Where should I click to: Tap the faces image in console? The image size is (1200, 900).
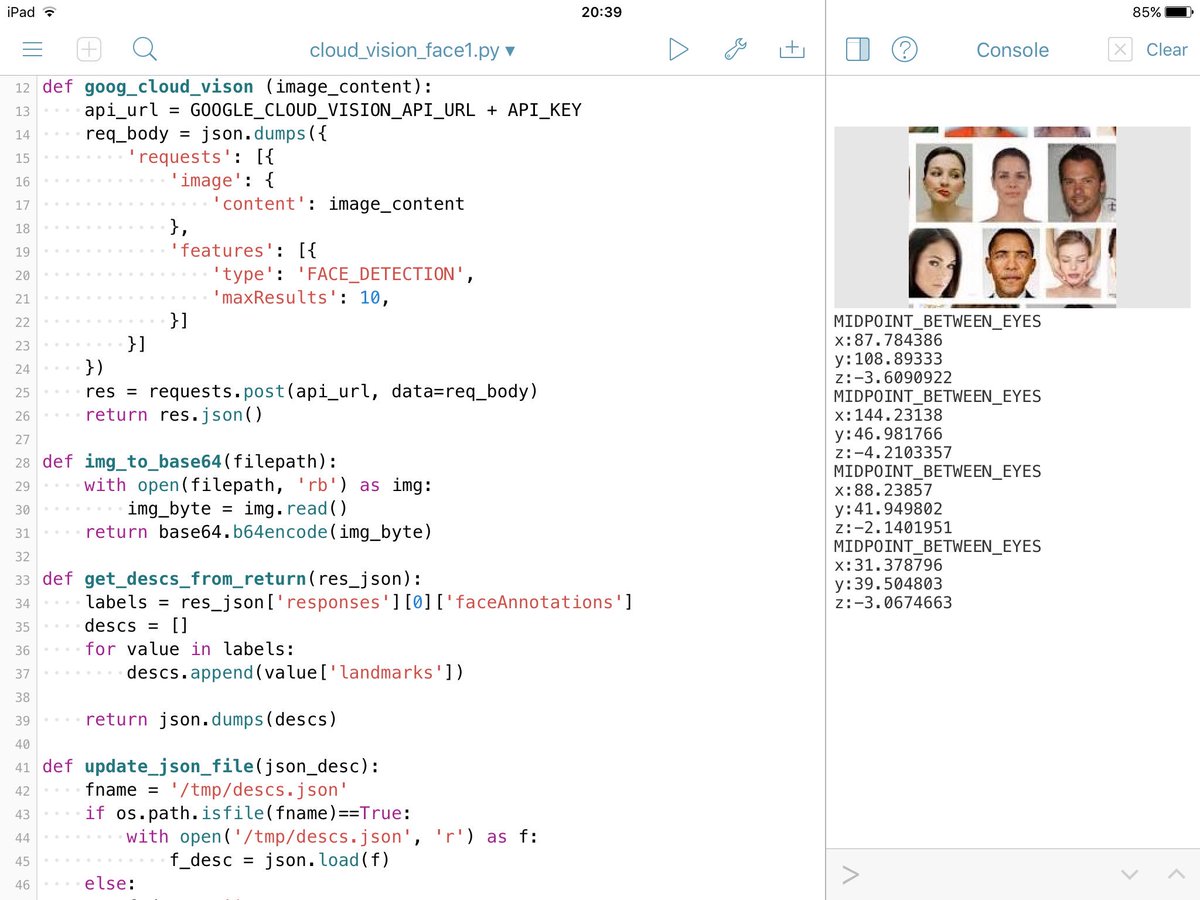click(1012, 217)
